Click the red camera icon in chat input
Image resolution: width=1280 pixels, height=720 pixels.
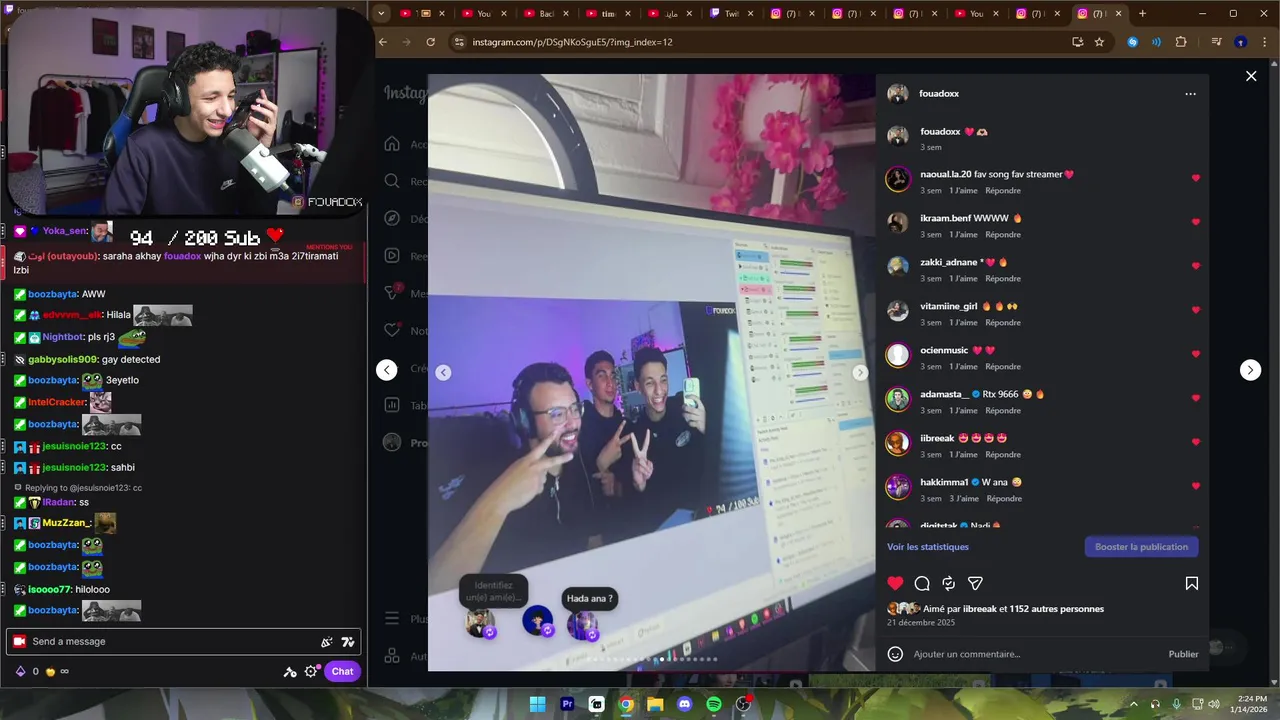coord(19,642)
